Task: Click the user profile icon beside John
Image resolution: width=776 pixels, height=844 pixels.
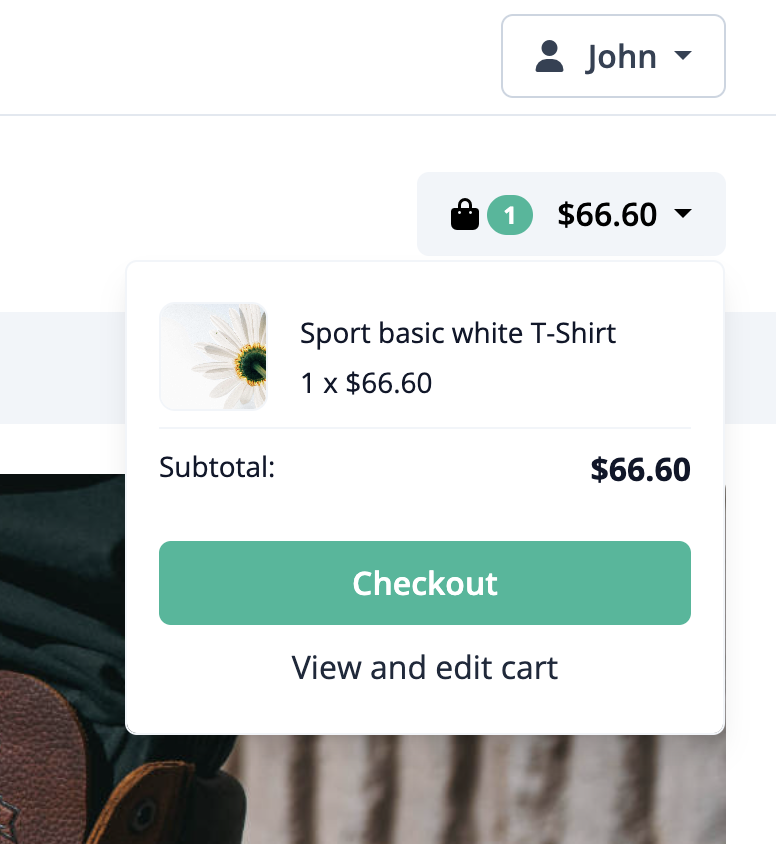Action: [x=549, y=56]
